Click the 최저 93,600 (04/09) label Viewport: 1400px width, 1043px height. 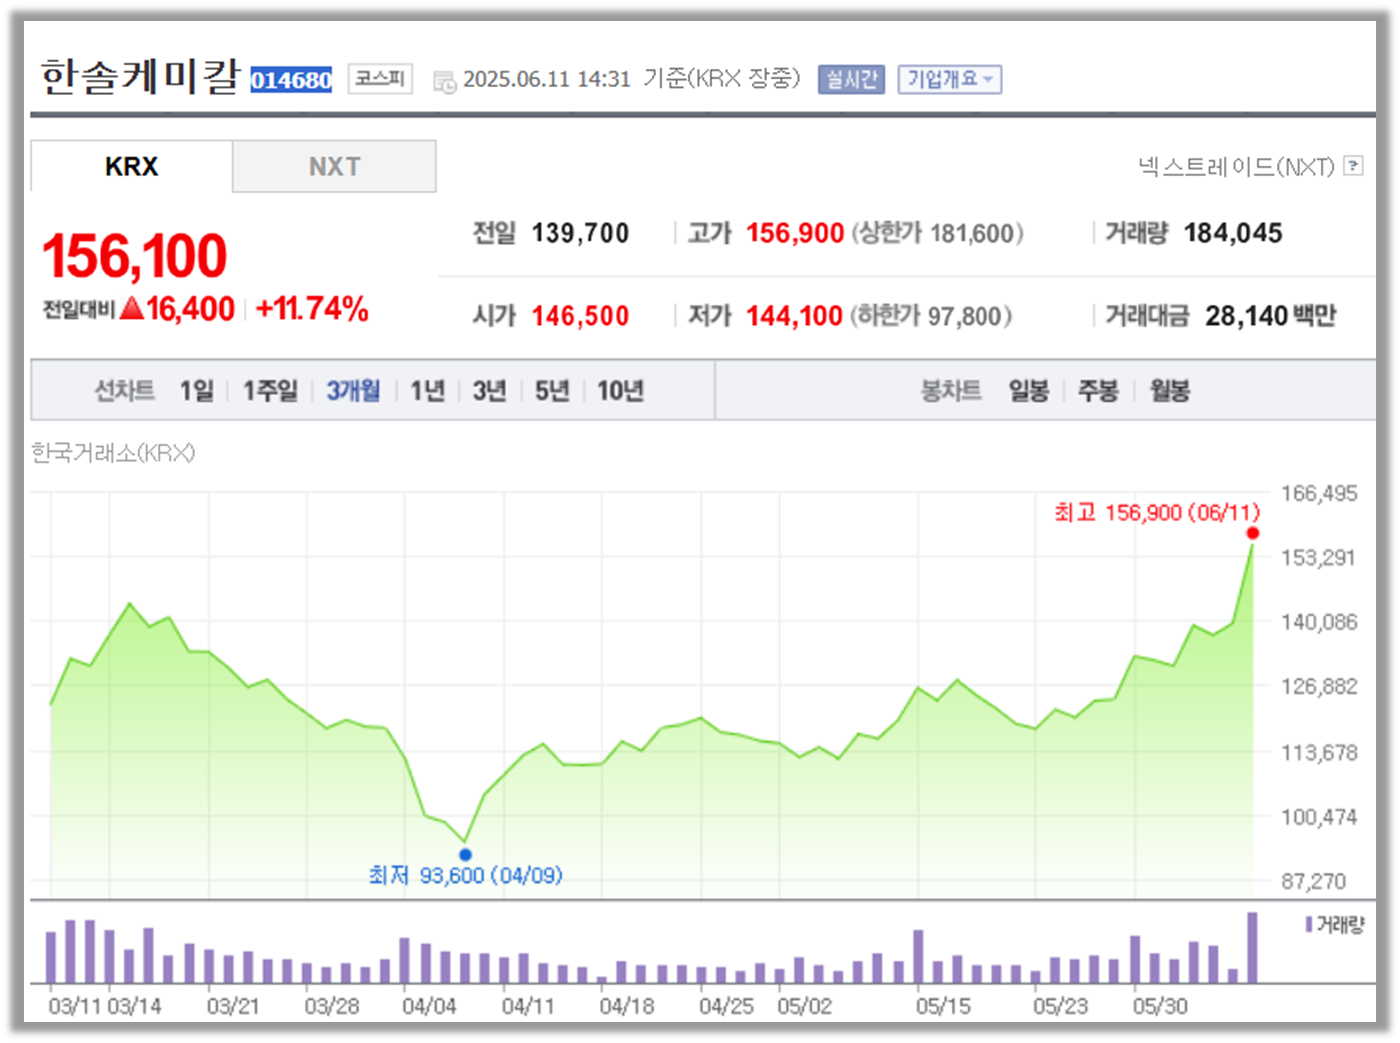coord(465,875)
